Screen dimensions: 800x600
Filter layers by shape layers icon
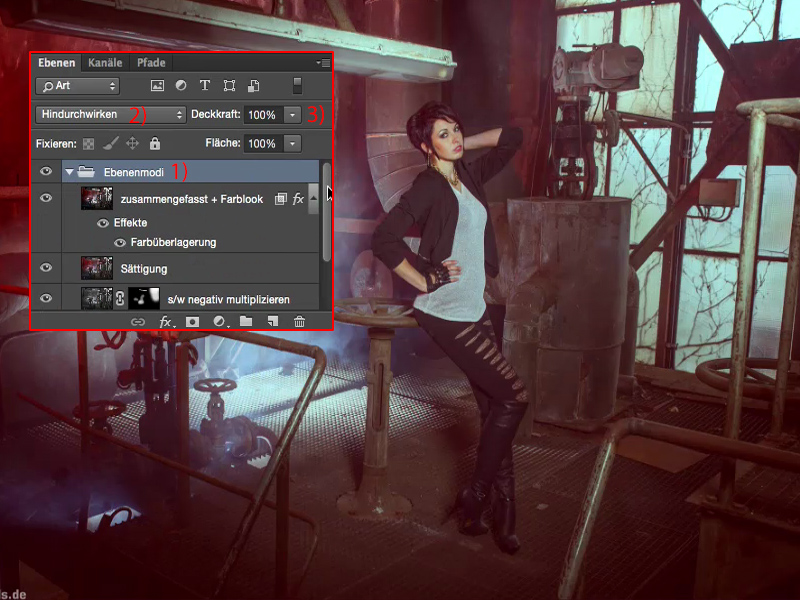pos(230,86)
